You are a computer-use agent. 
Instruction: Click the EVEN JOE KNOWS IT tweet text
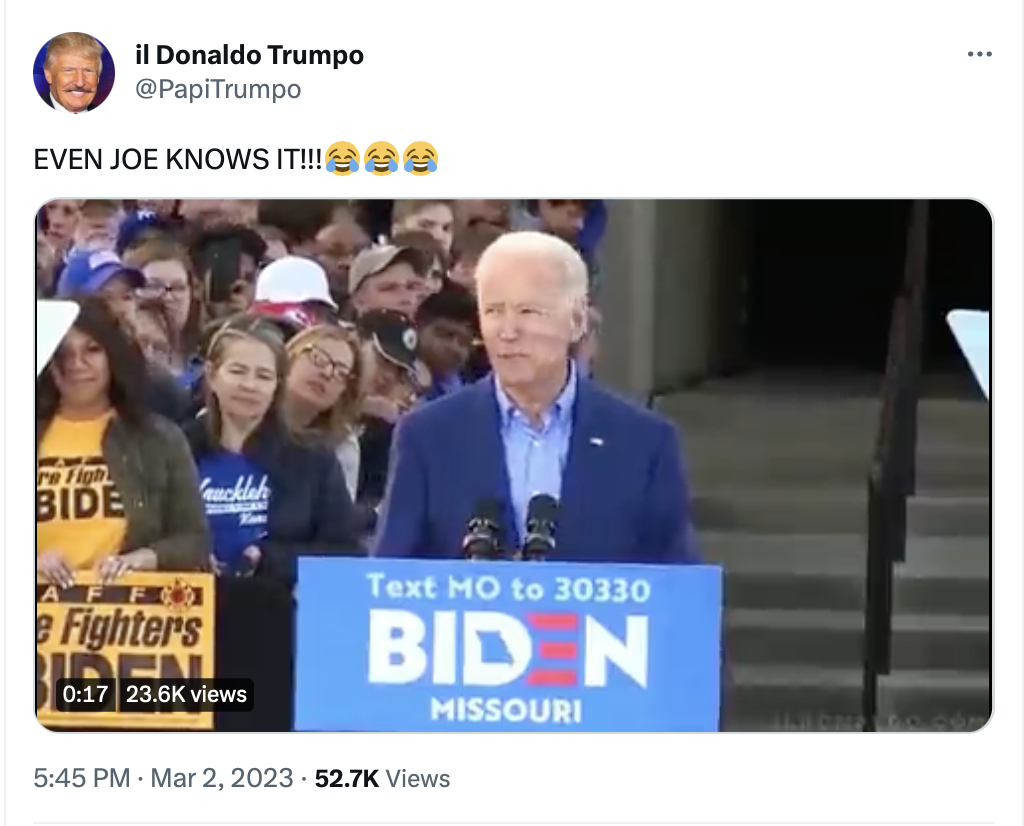(x=178, y=159)
